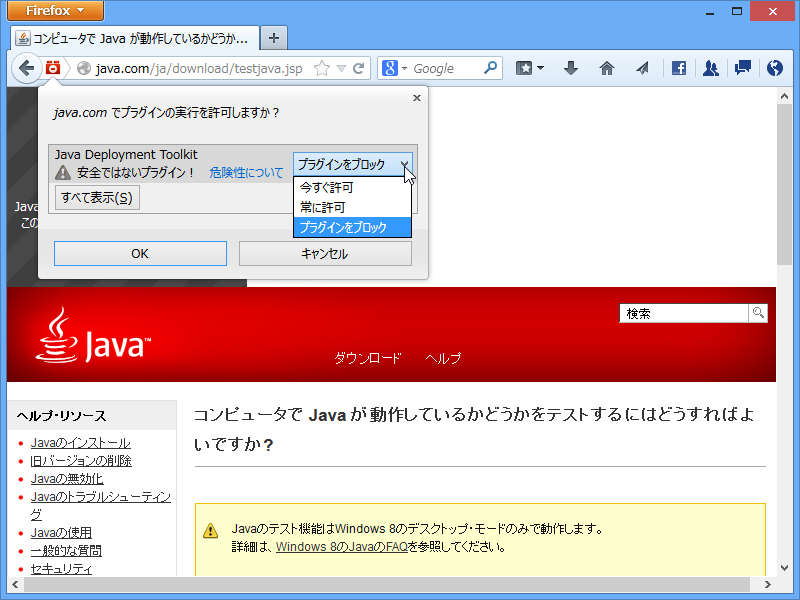This screenshot has height=600, width=800.
Task: Click the yellow notice warning icon
Action: click(210, 531)
